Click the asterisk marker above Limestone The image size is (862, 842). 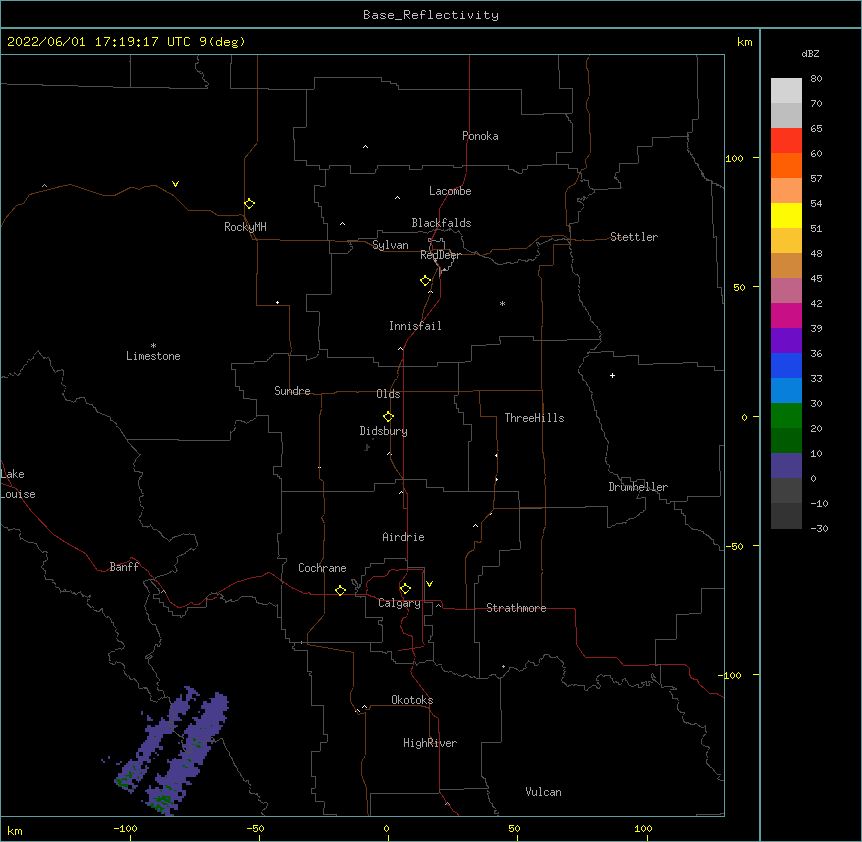(x=153, y=345)
